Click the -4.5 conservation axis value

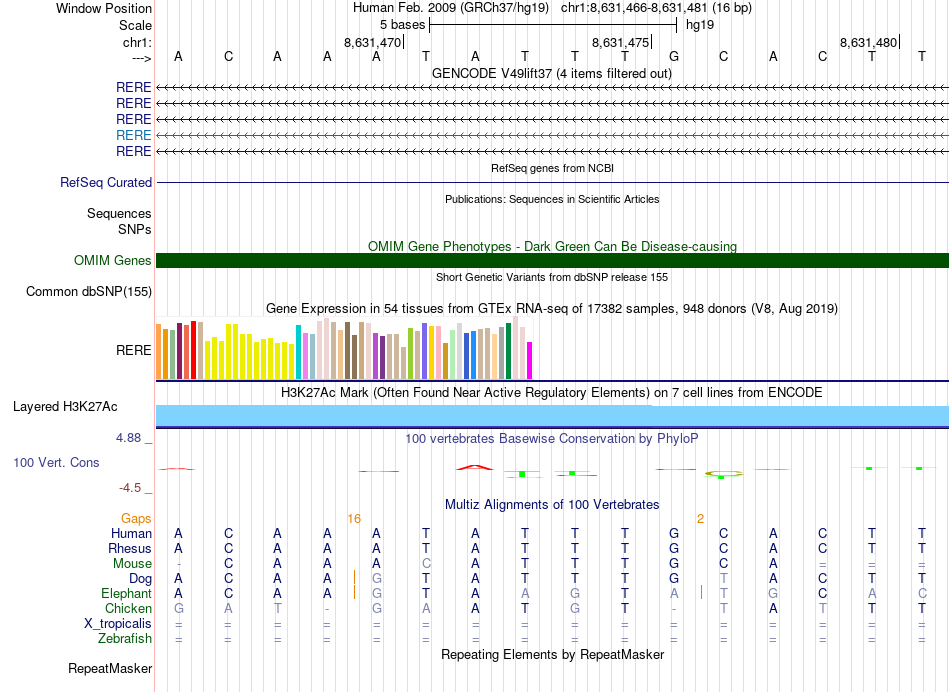(130, 488)
